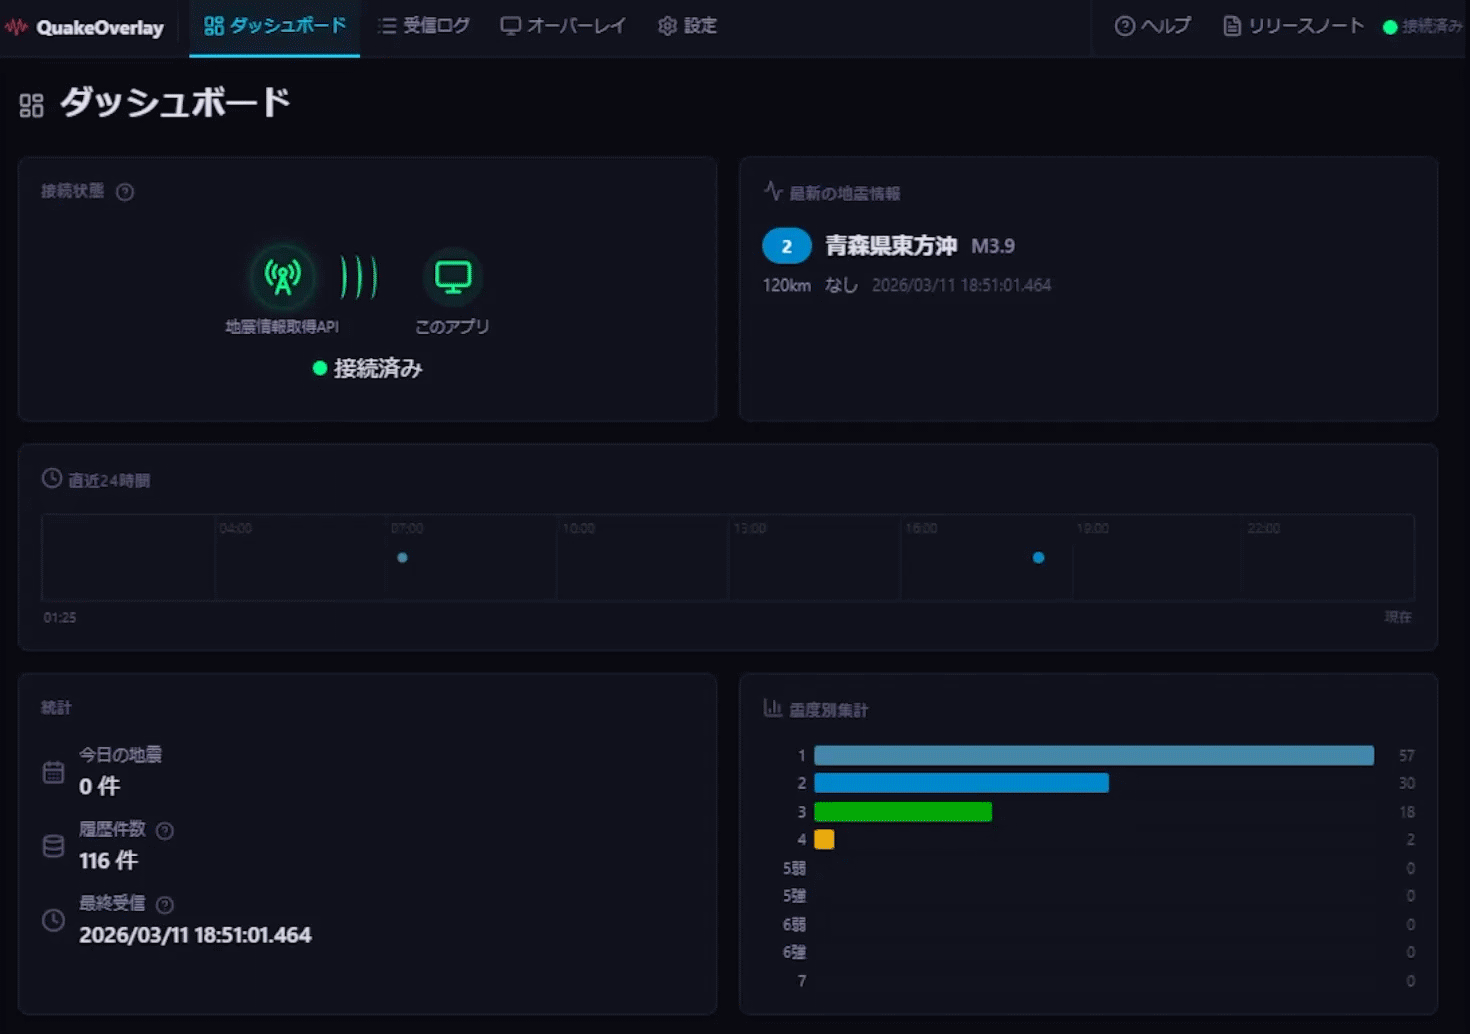Image resolution: width=1470 pixels, height=1034 pixels.
Task: Click the help icon beside 接続状態
Action: (x=125, y=192)
